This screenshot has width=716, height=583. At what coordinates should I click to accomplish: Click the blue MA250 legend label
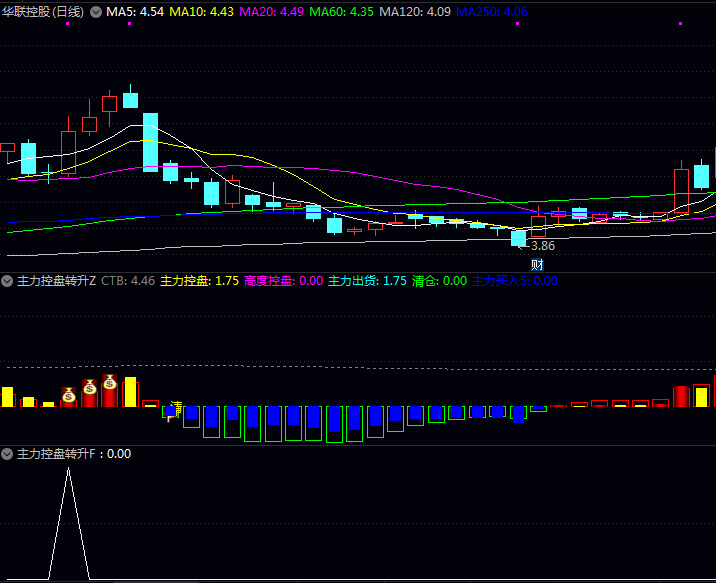pyautogui.click(x=492, y=12)
